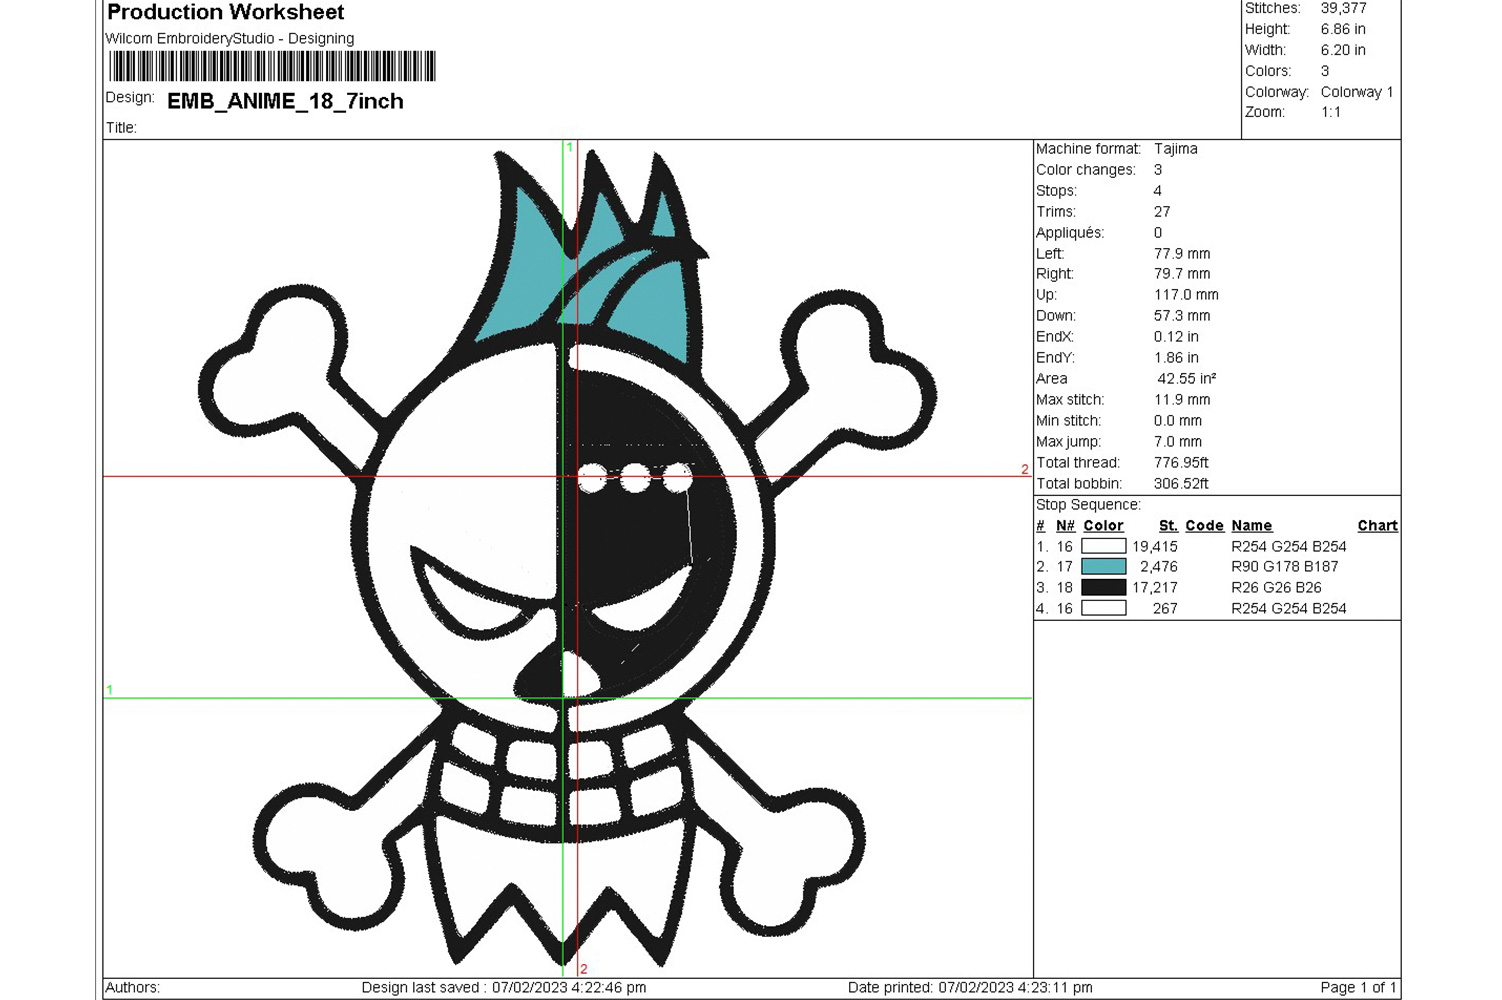Click the 'Color' column header
This screenshot has height=1000, width=1502.
[x=1103, y=526]
